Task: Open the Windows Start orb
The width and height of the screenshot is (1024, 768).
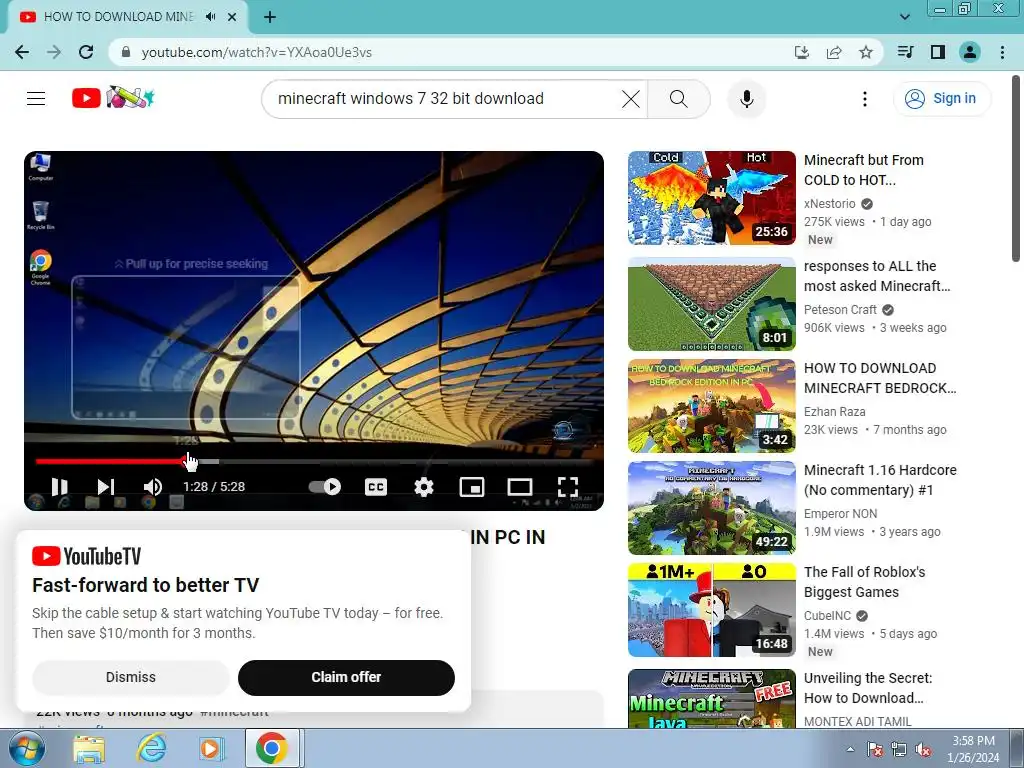Action: coord(27,748)
